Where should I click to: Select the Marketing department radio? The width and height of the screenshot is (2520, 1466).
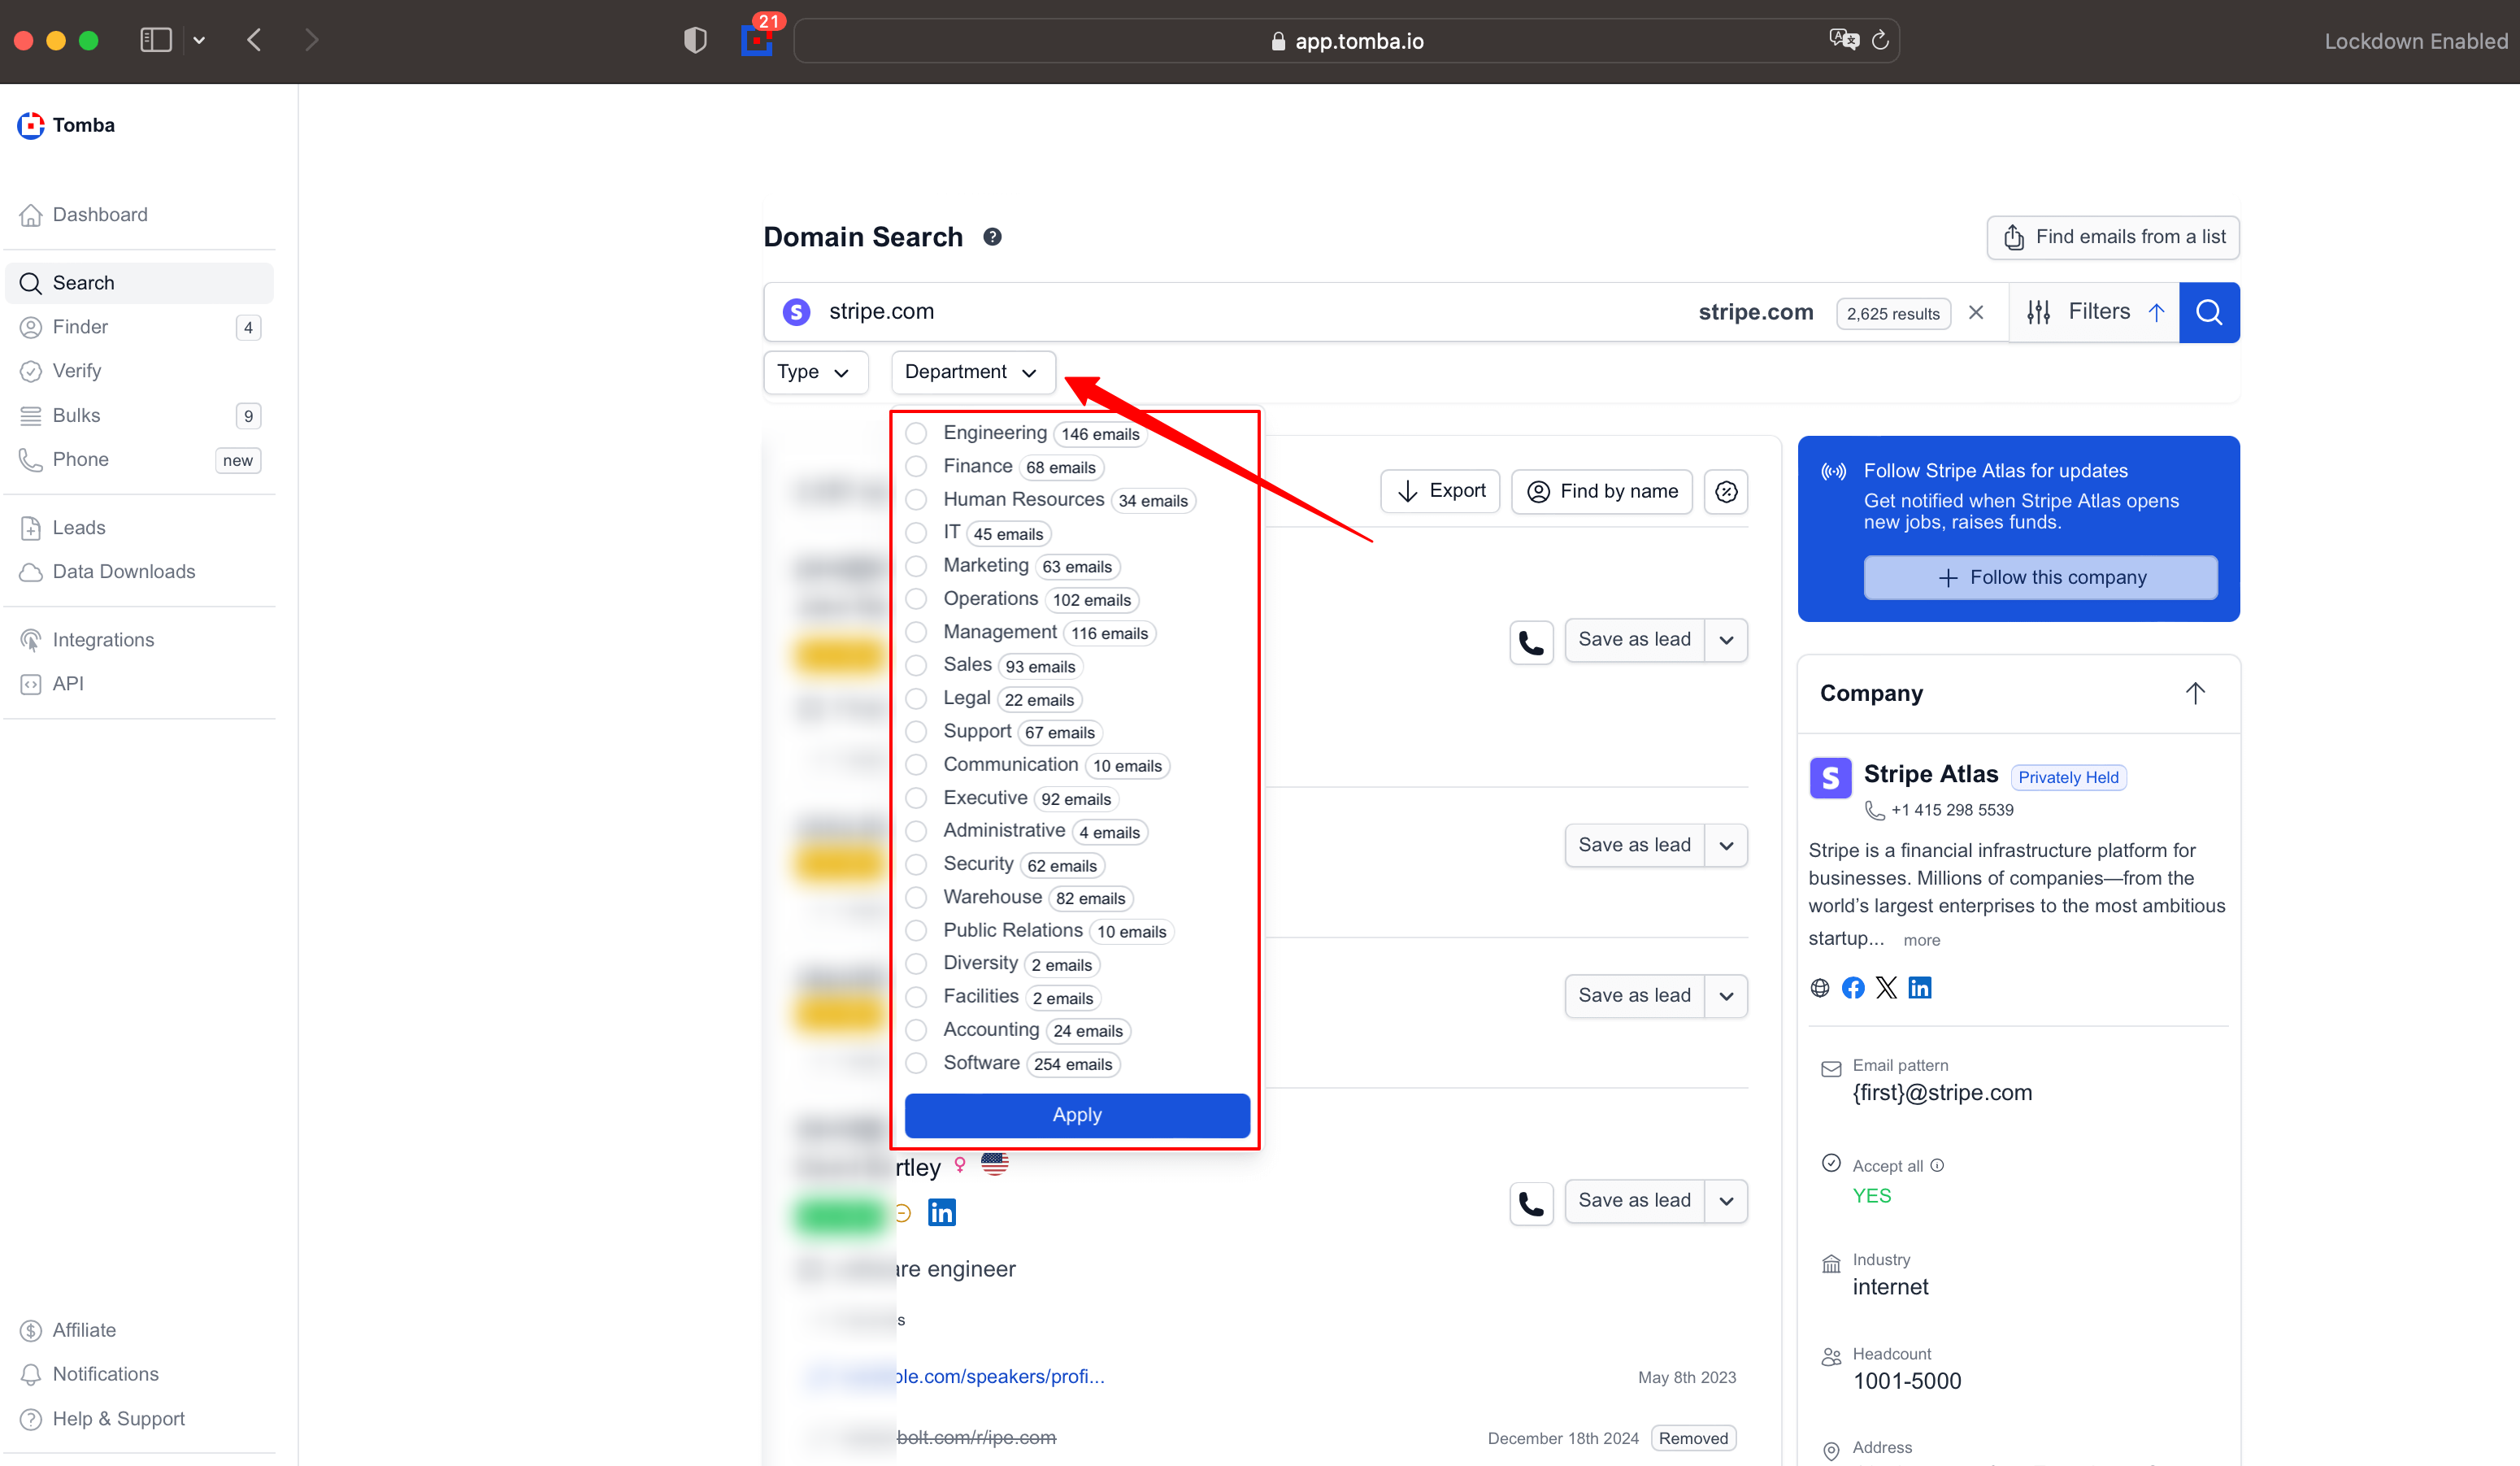tap(916, 566)
